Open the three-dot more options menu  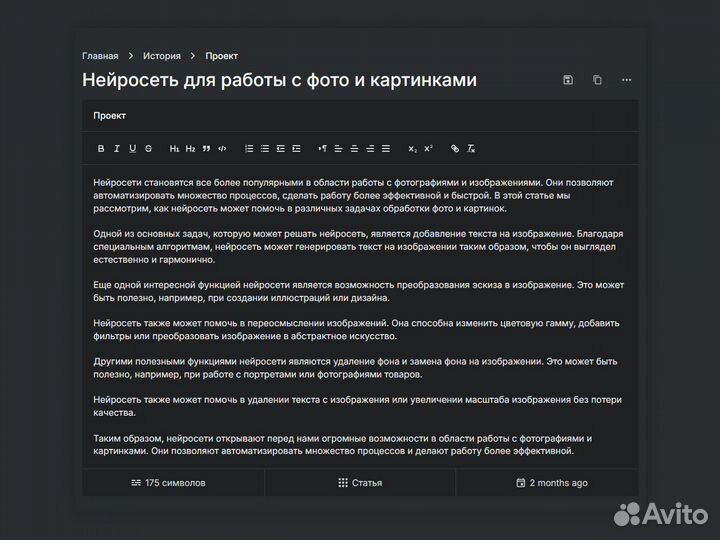tap(626, 80)
